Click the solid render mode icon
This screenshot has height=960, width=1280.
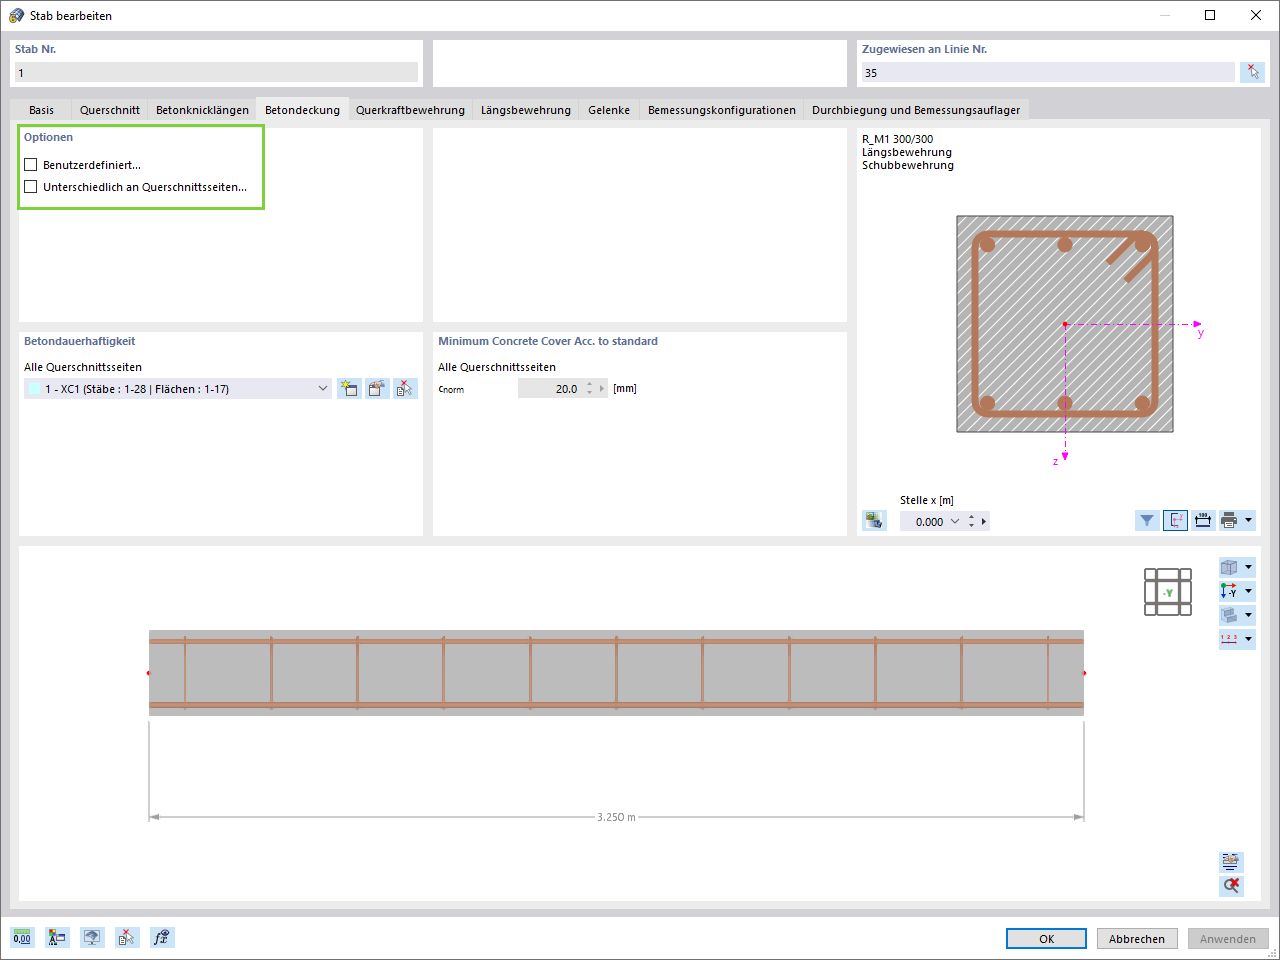point(1230,615)
